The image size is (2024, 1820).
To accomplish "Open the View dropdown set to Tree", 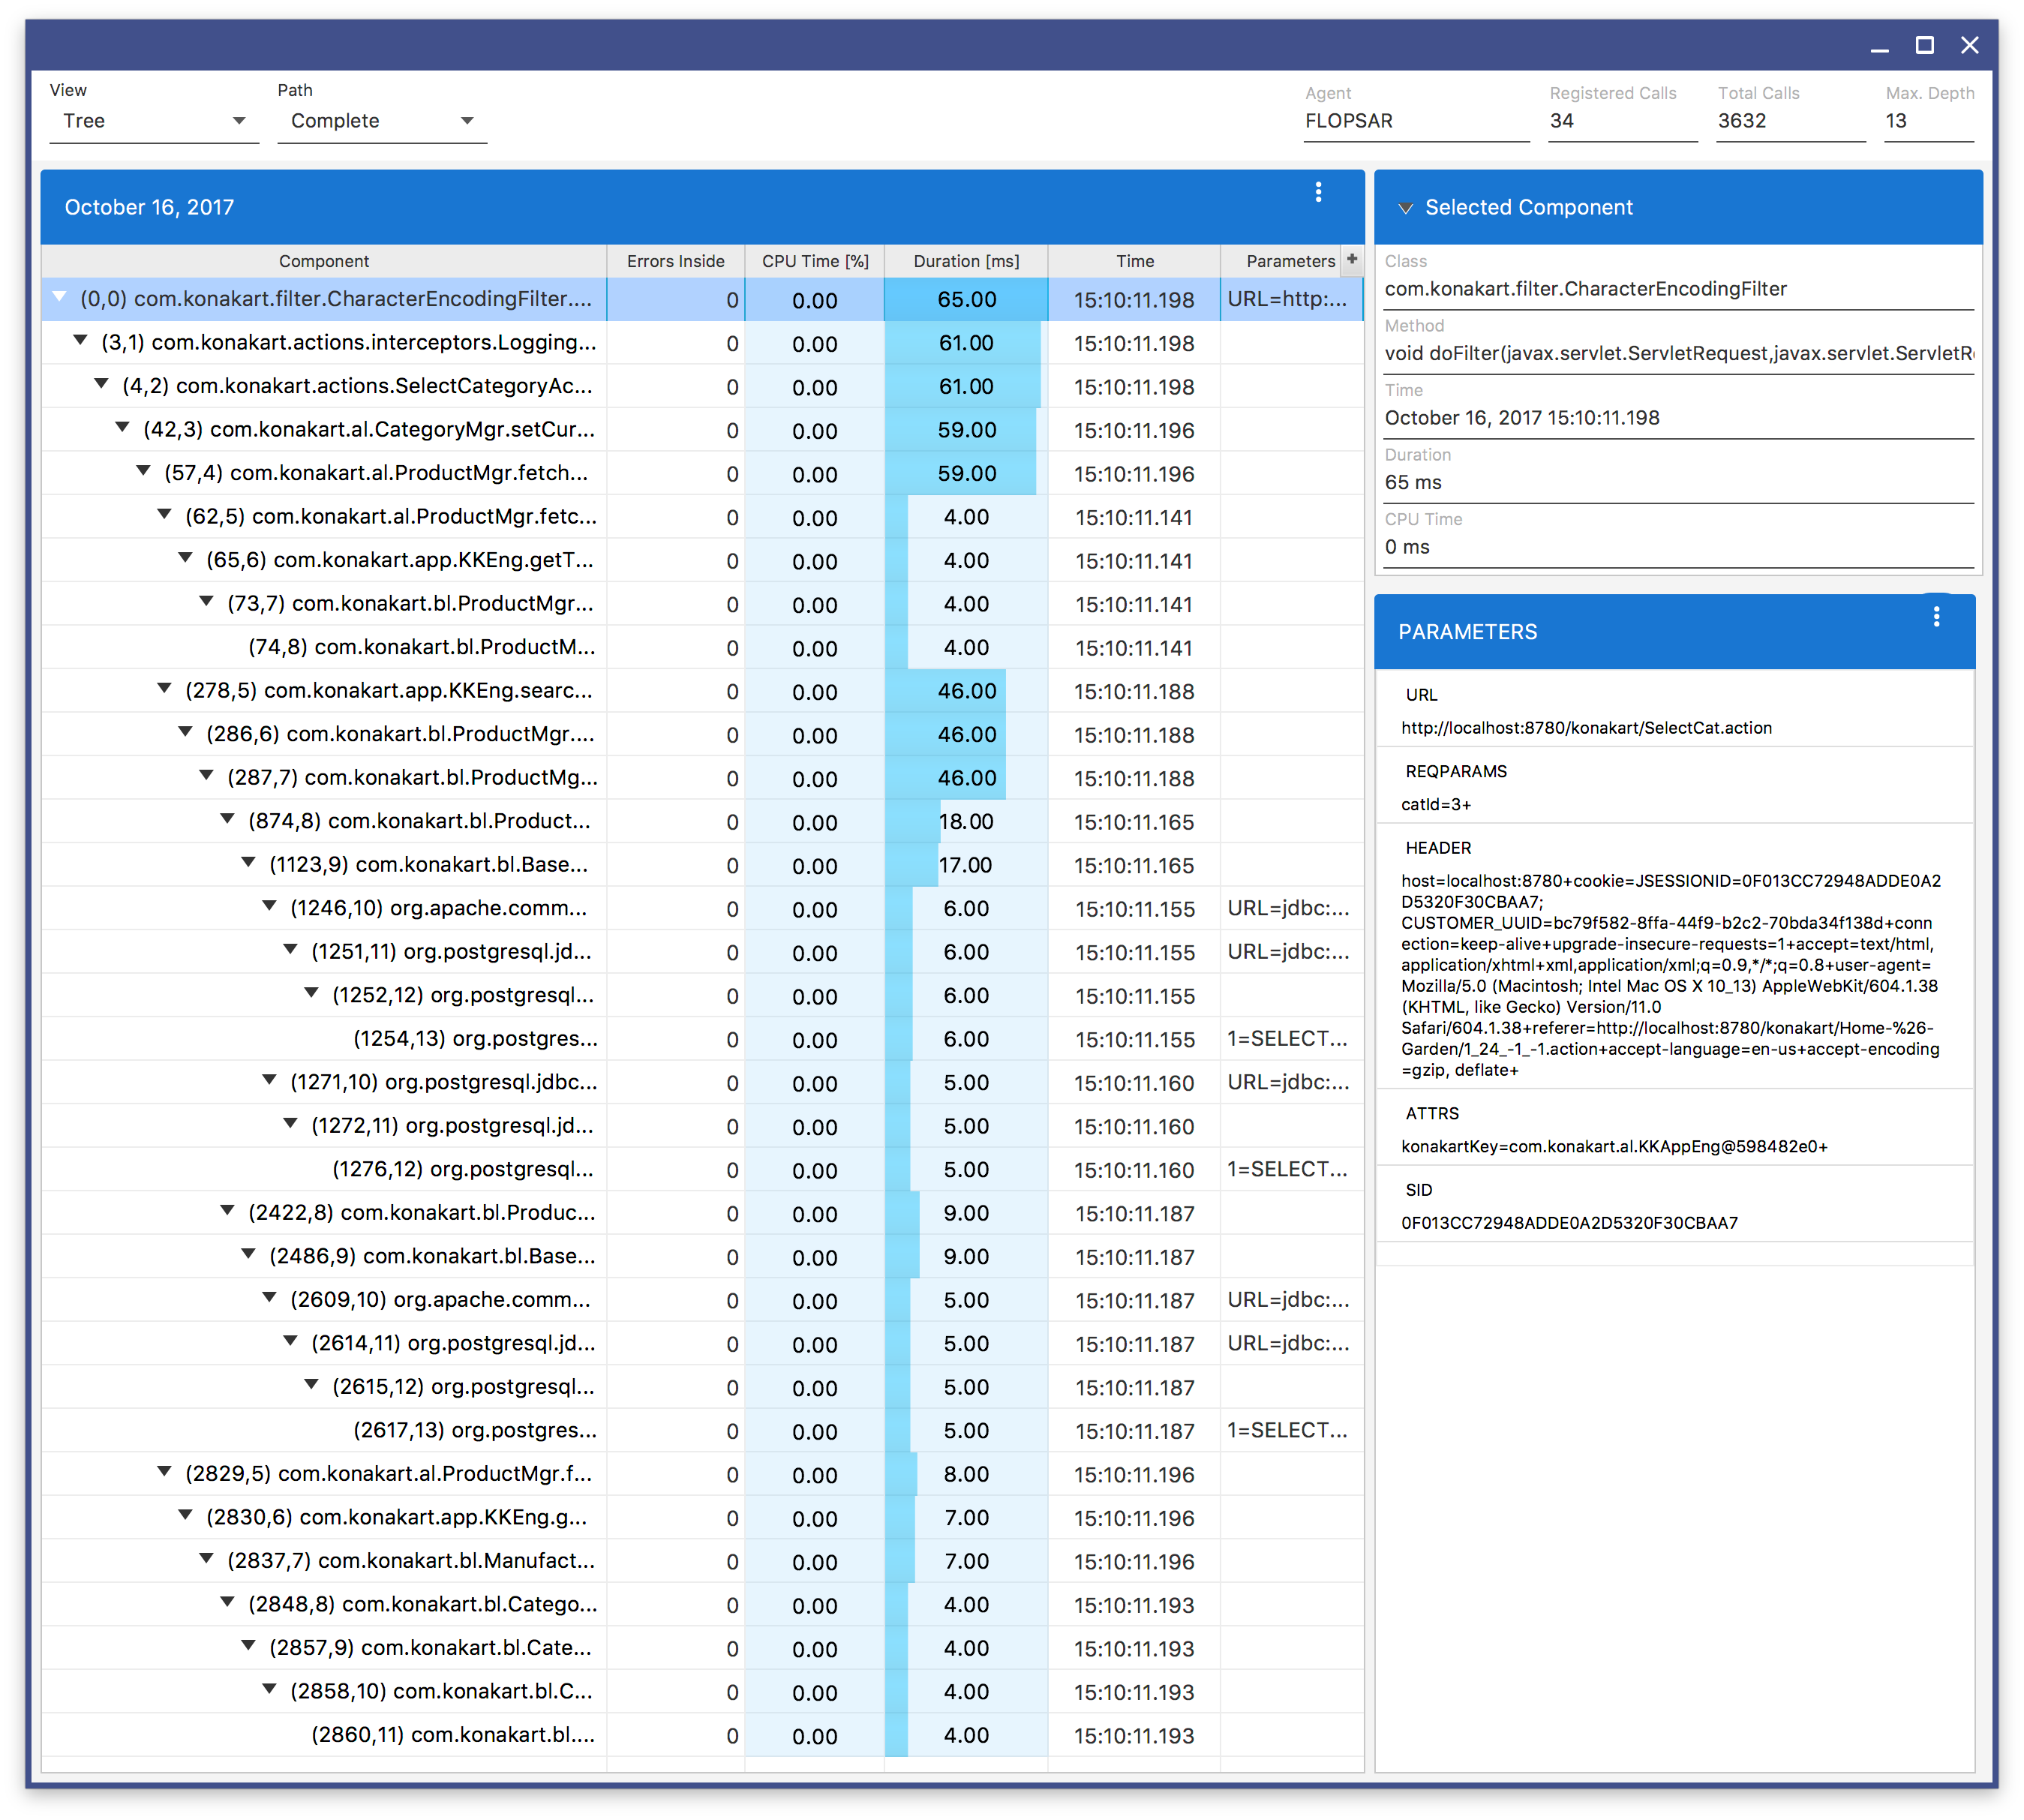I will click(154, 121).
